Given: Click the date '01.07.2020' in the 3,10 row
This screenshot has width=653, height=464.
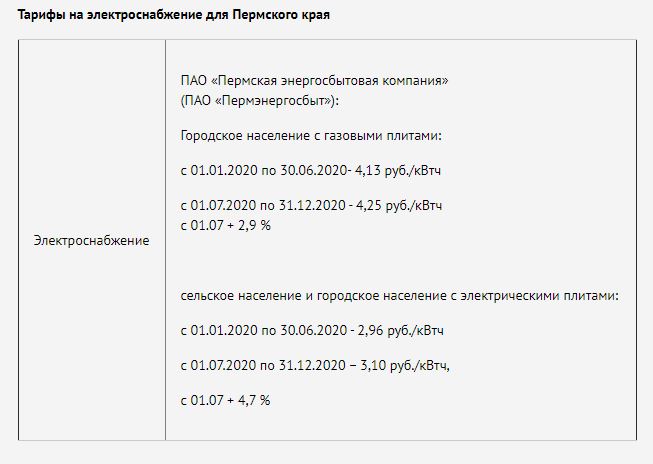Looking at the screenshot, I should tap(223, 365).
